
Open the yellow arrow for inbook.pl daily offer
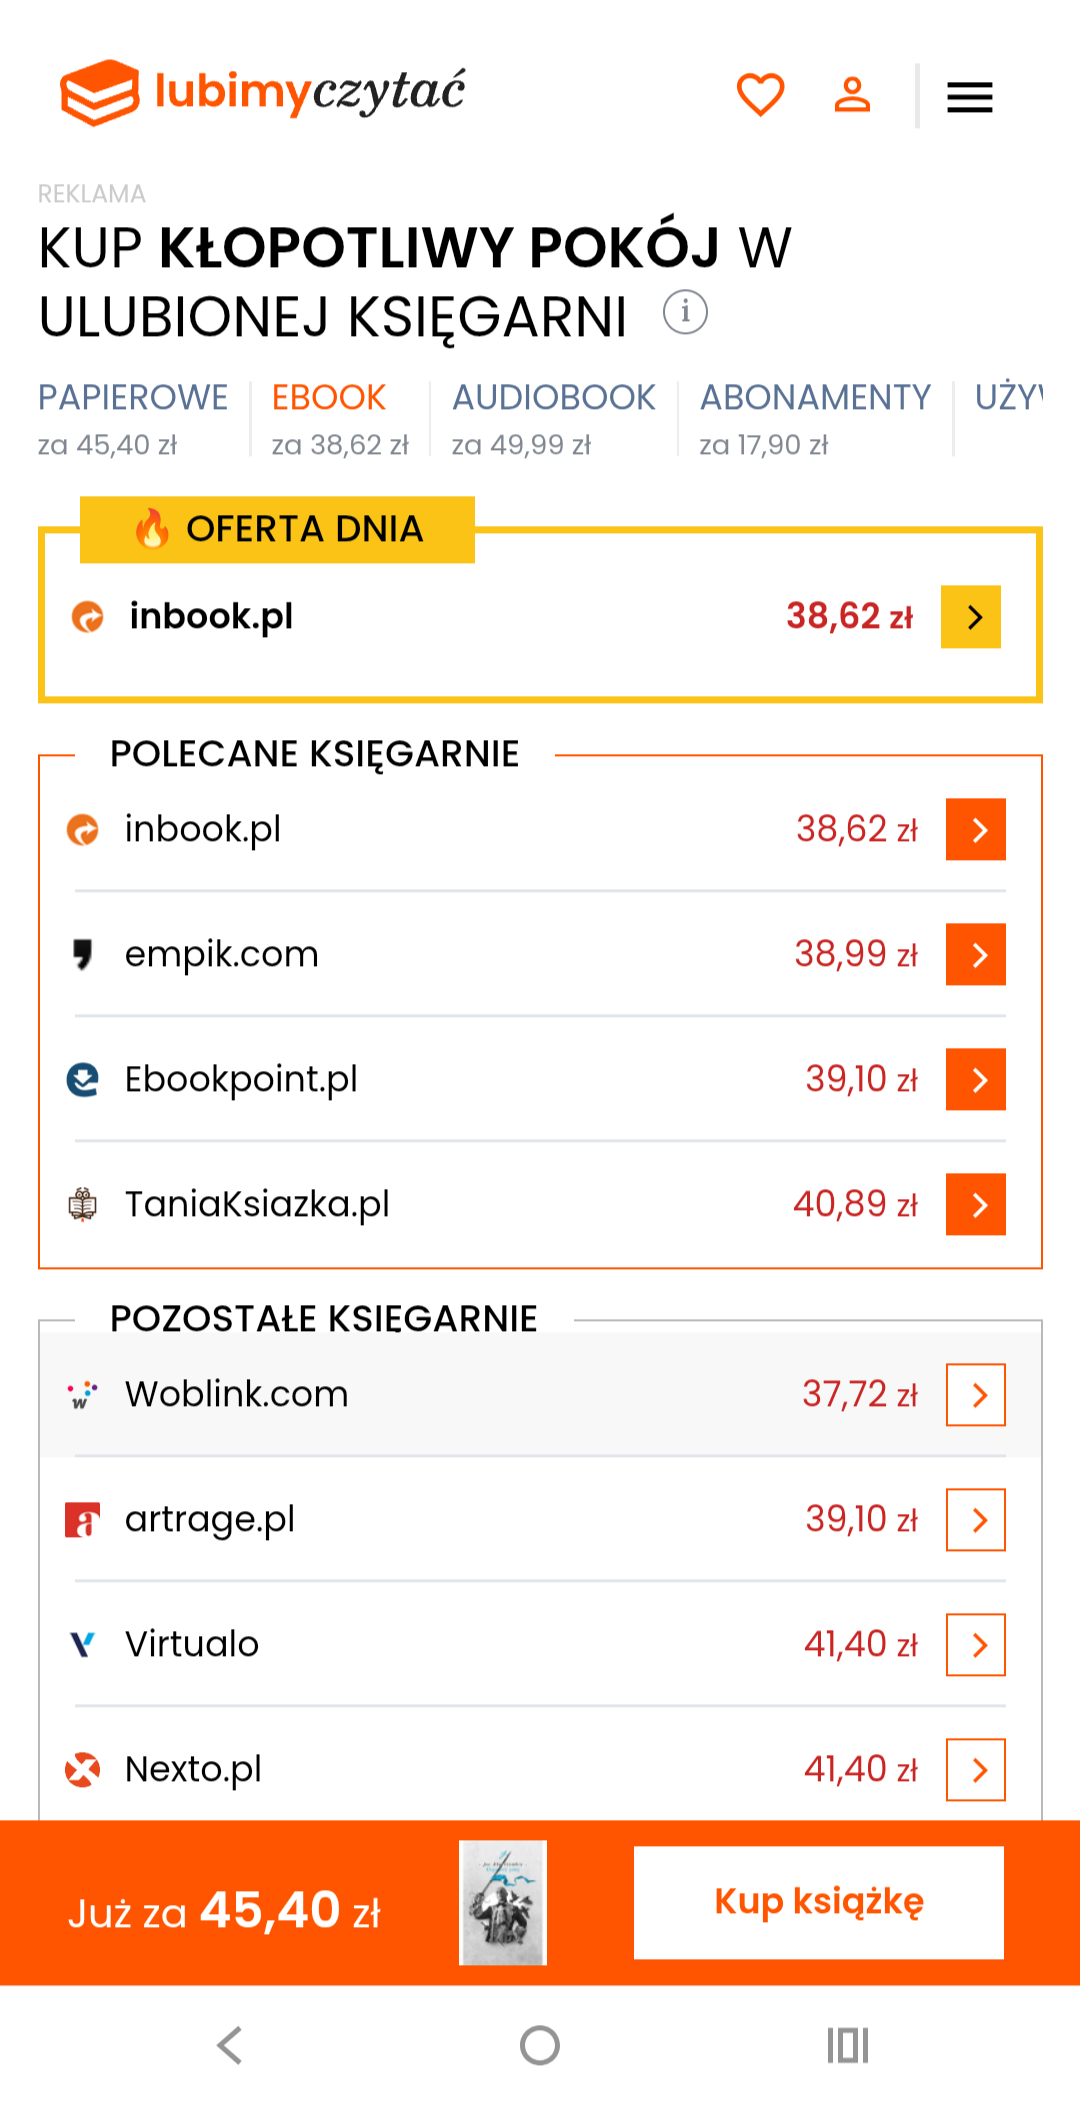[x=970, y=617]
